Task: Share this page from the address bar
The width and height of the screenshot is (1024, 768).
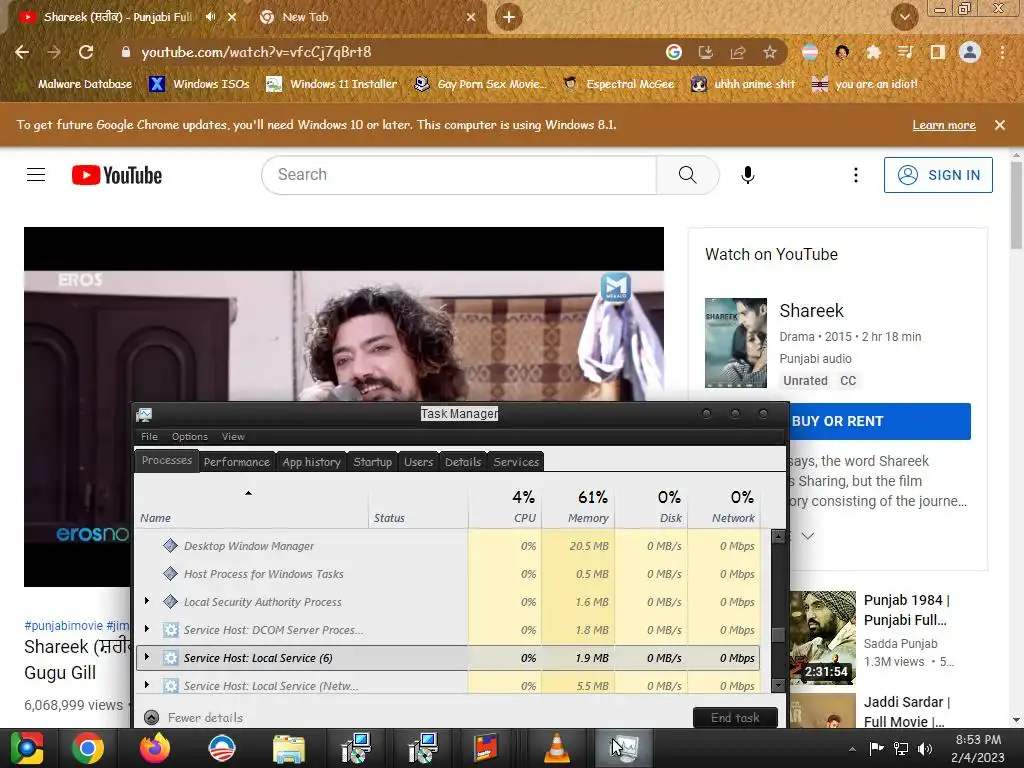Action: pos(738,52)
